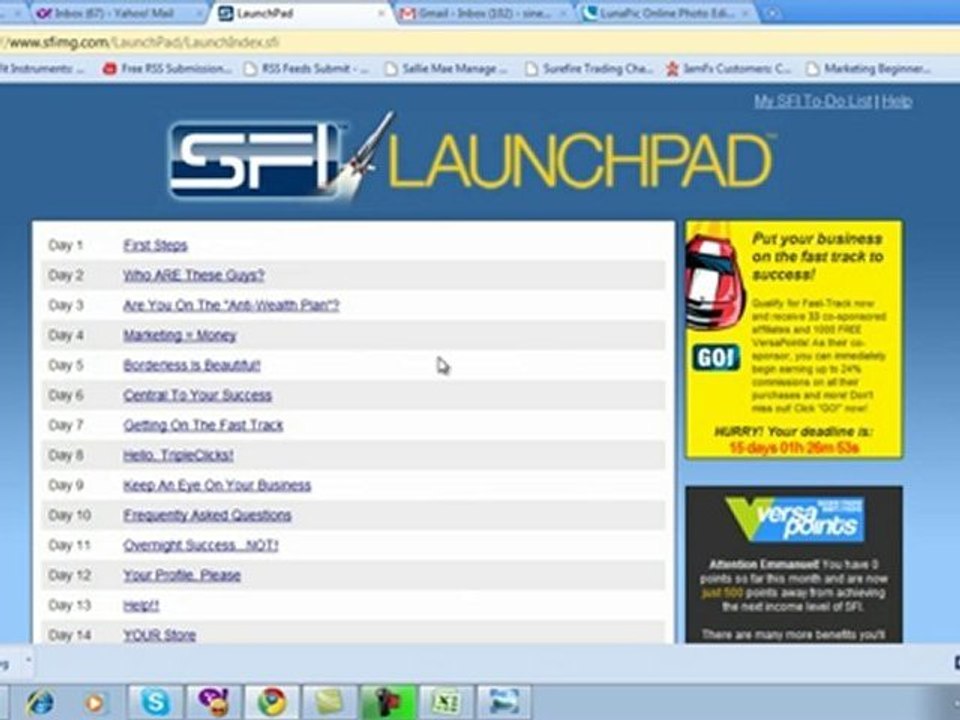Screen dimensions: 960x720
Task: Open the Free RSS Submission bookmark
Action: coord(168,69)
